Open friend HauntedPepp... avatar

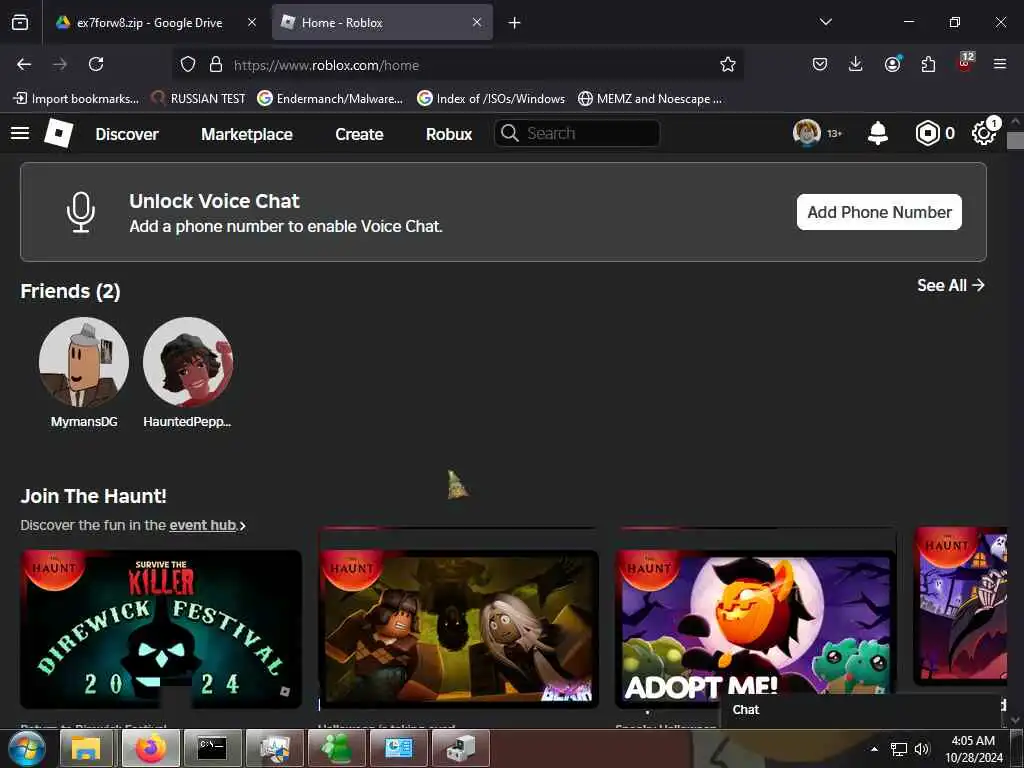(x=187, y=362)
